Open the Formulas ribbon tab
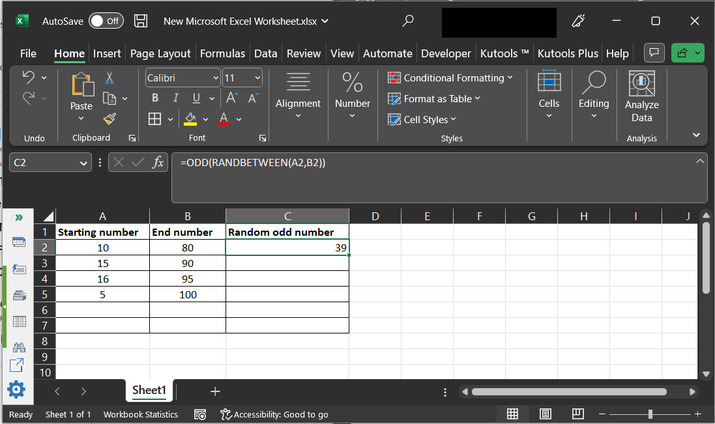 (x=222, y=53)
